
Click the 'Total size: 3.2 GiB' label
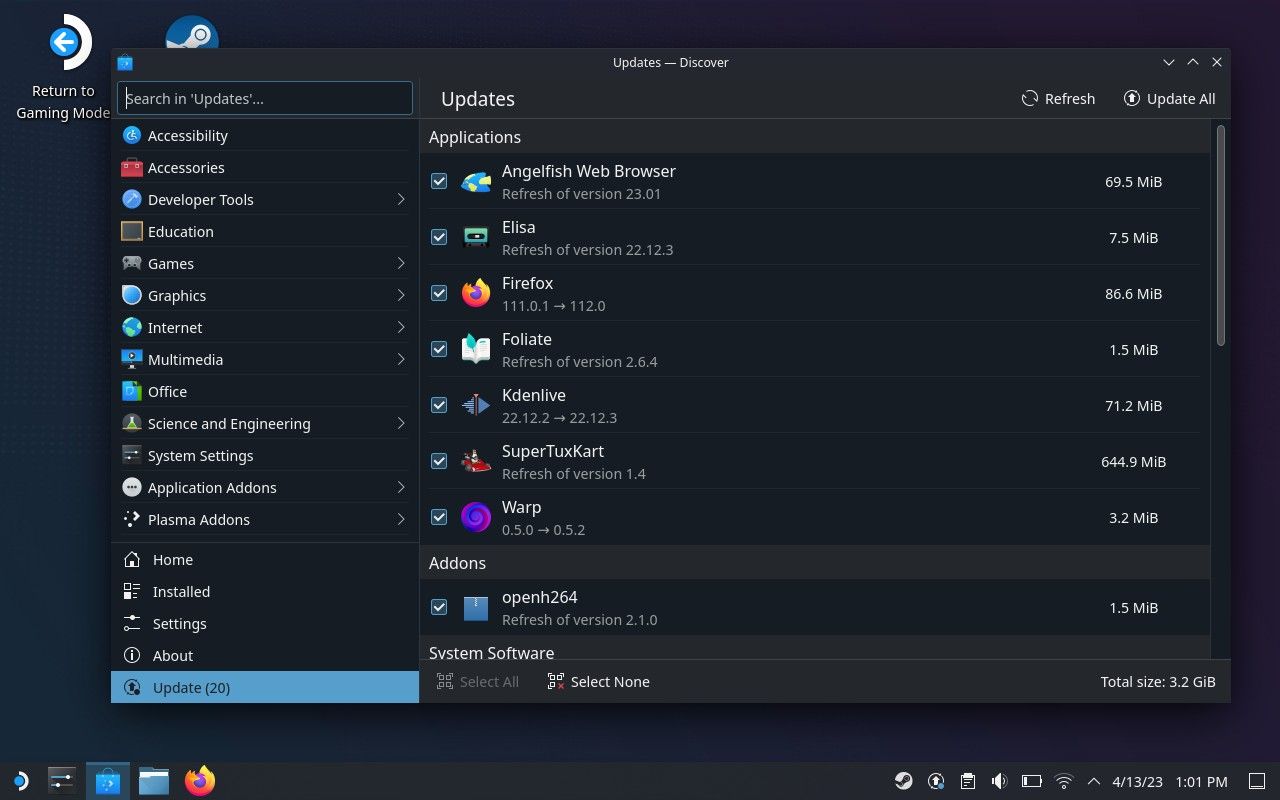1158,682
